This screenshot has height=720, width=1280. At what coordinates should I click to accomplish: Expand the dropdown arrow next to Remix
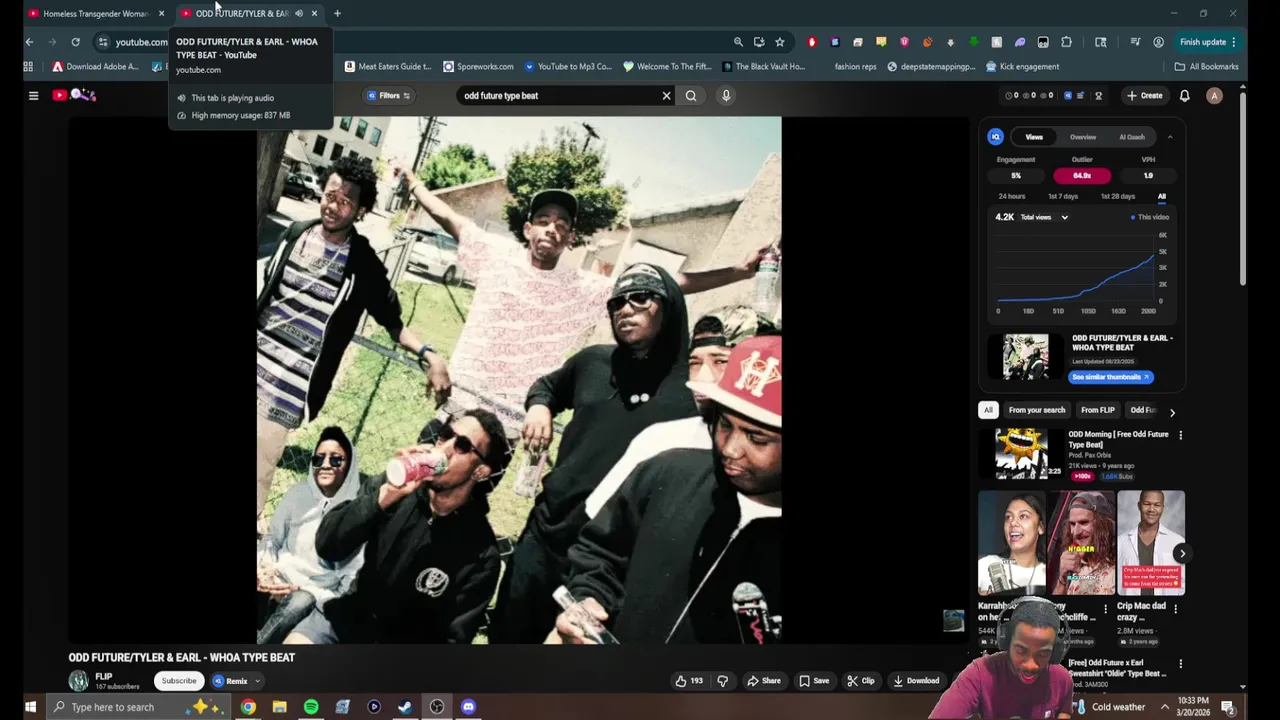[x=257, y=681]
